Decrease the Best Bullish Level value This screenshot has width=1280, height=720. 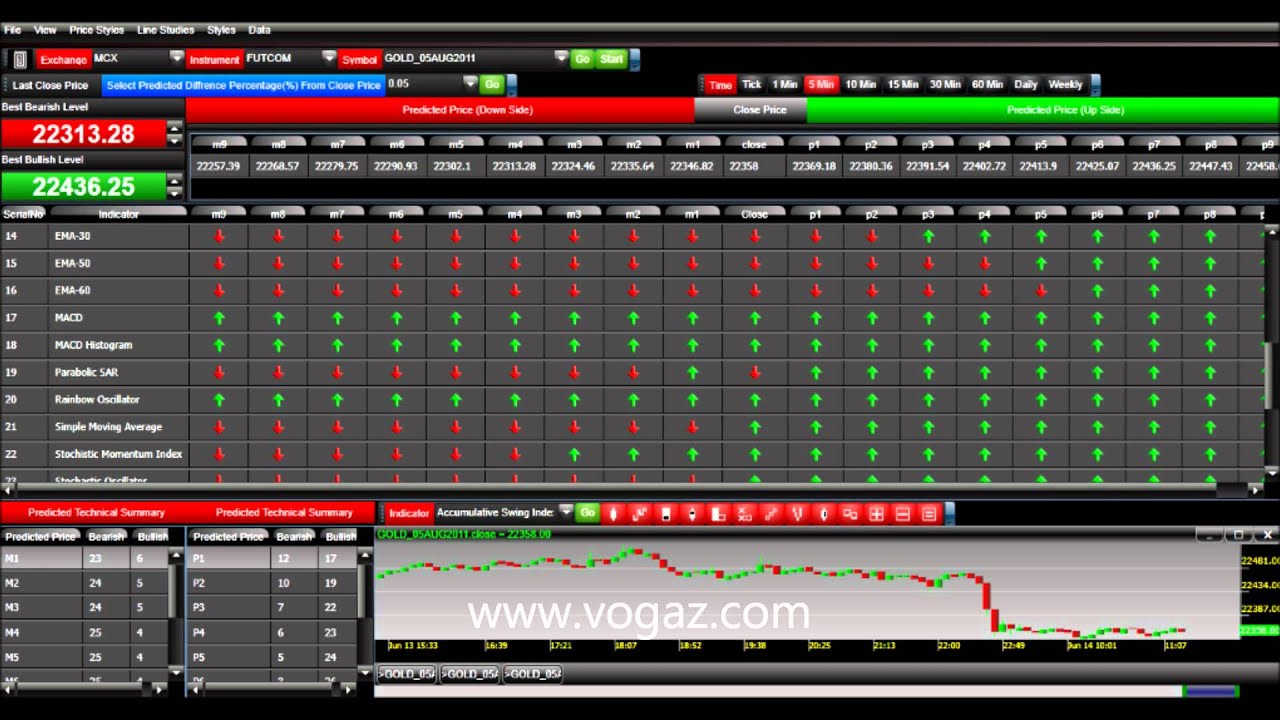(x=175, y=192)
